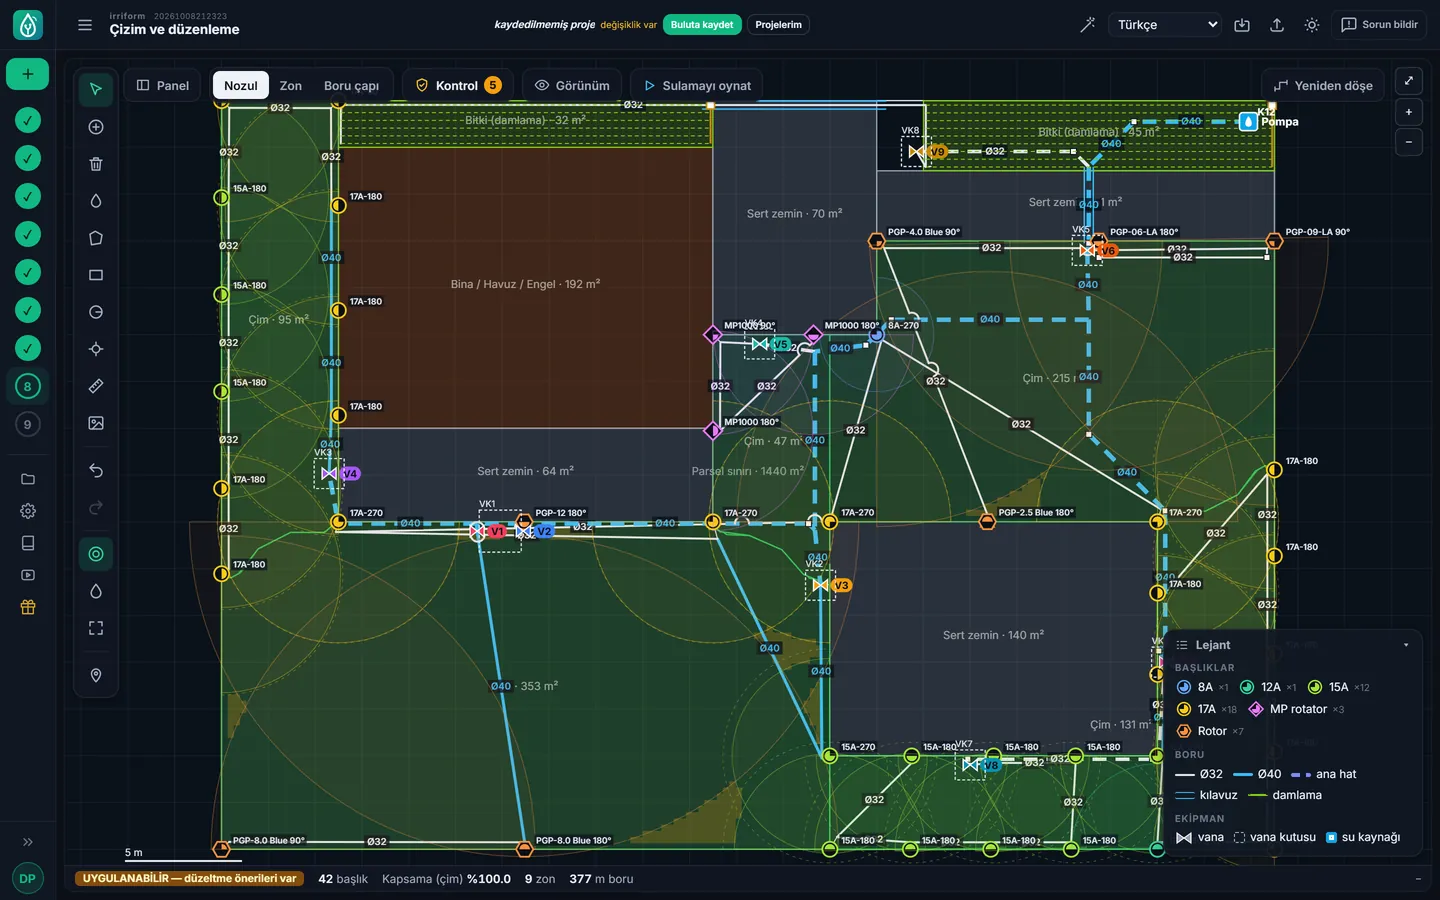Screen dimensions: 1440x900
Task: Open the Türkçe language dropdown
Action: 1166,25
